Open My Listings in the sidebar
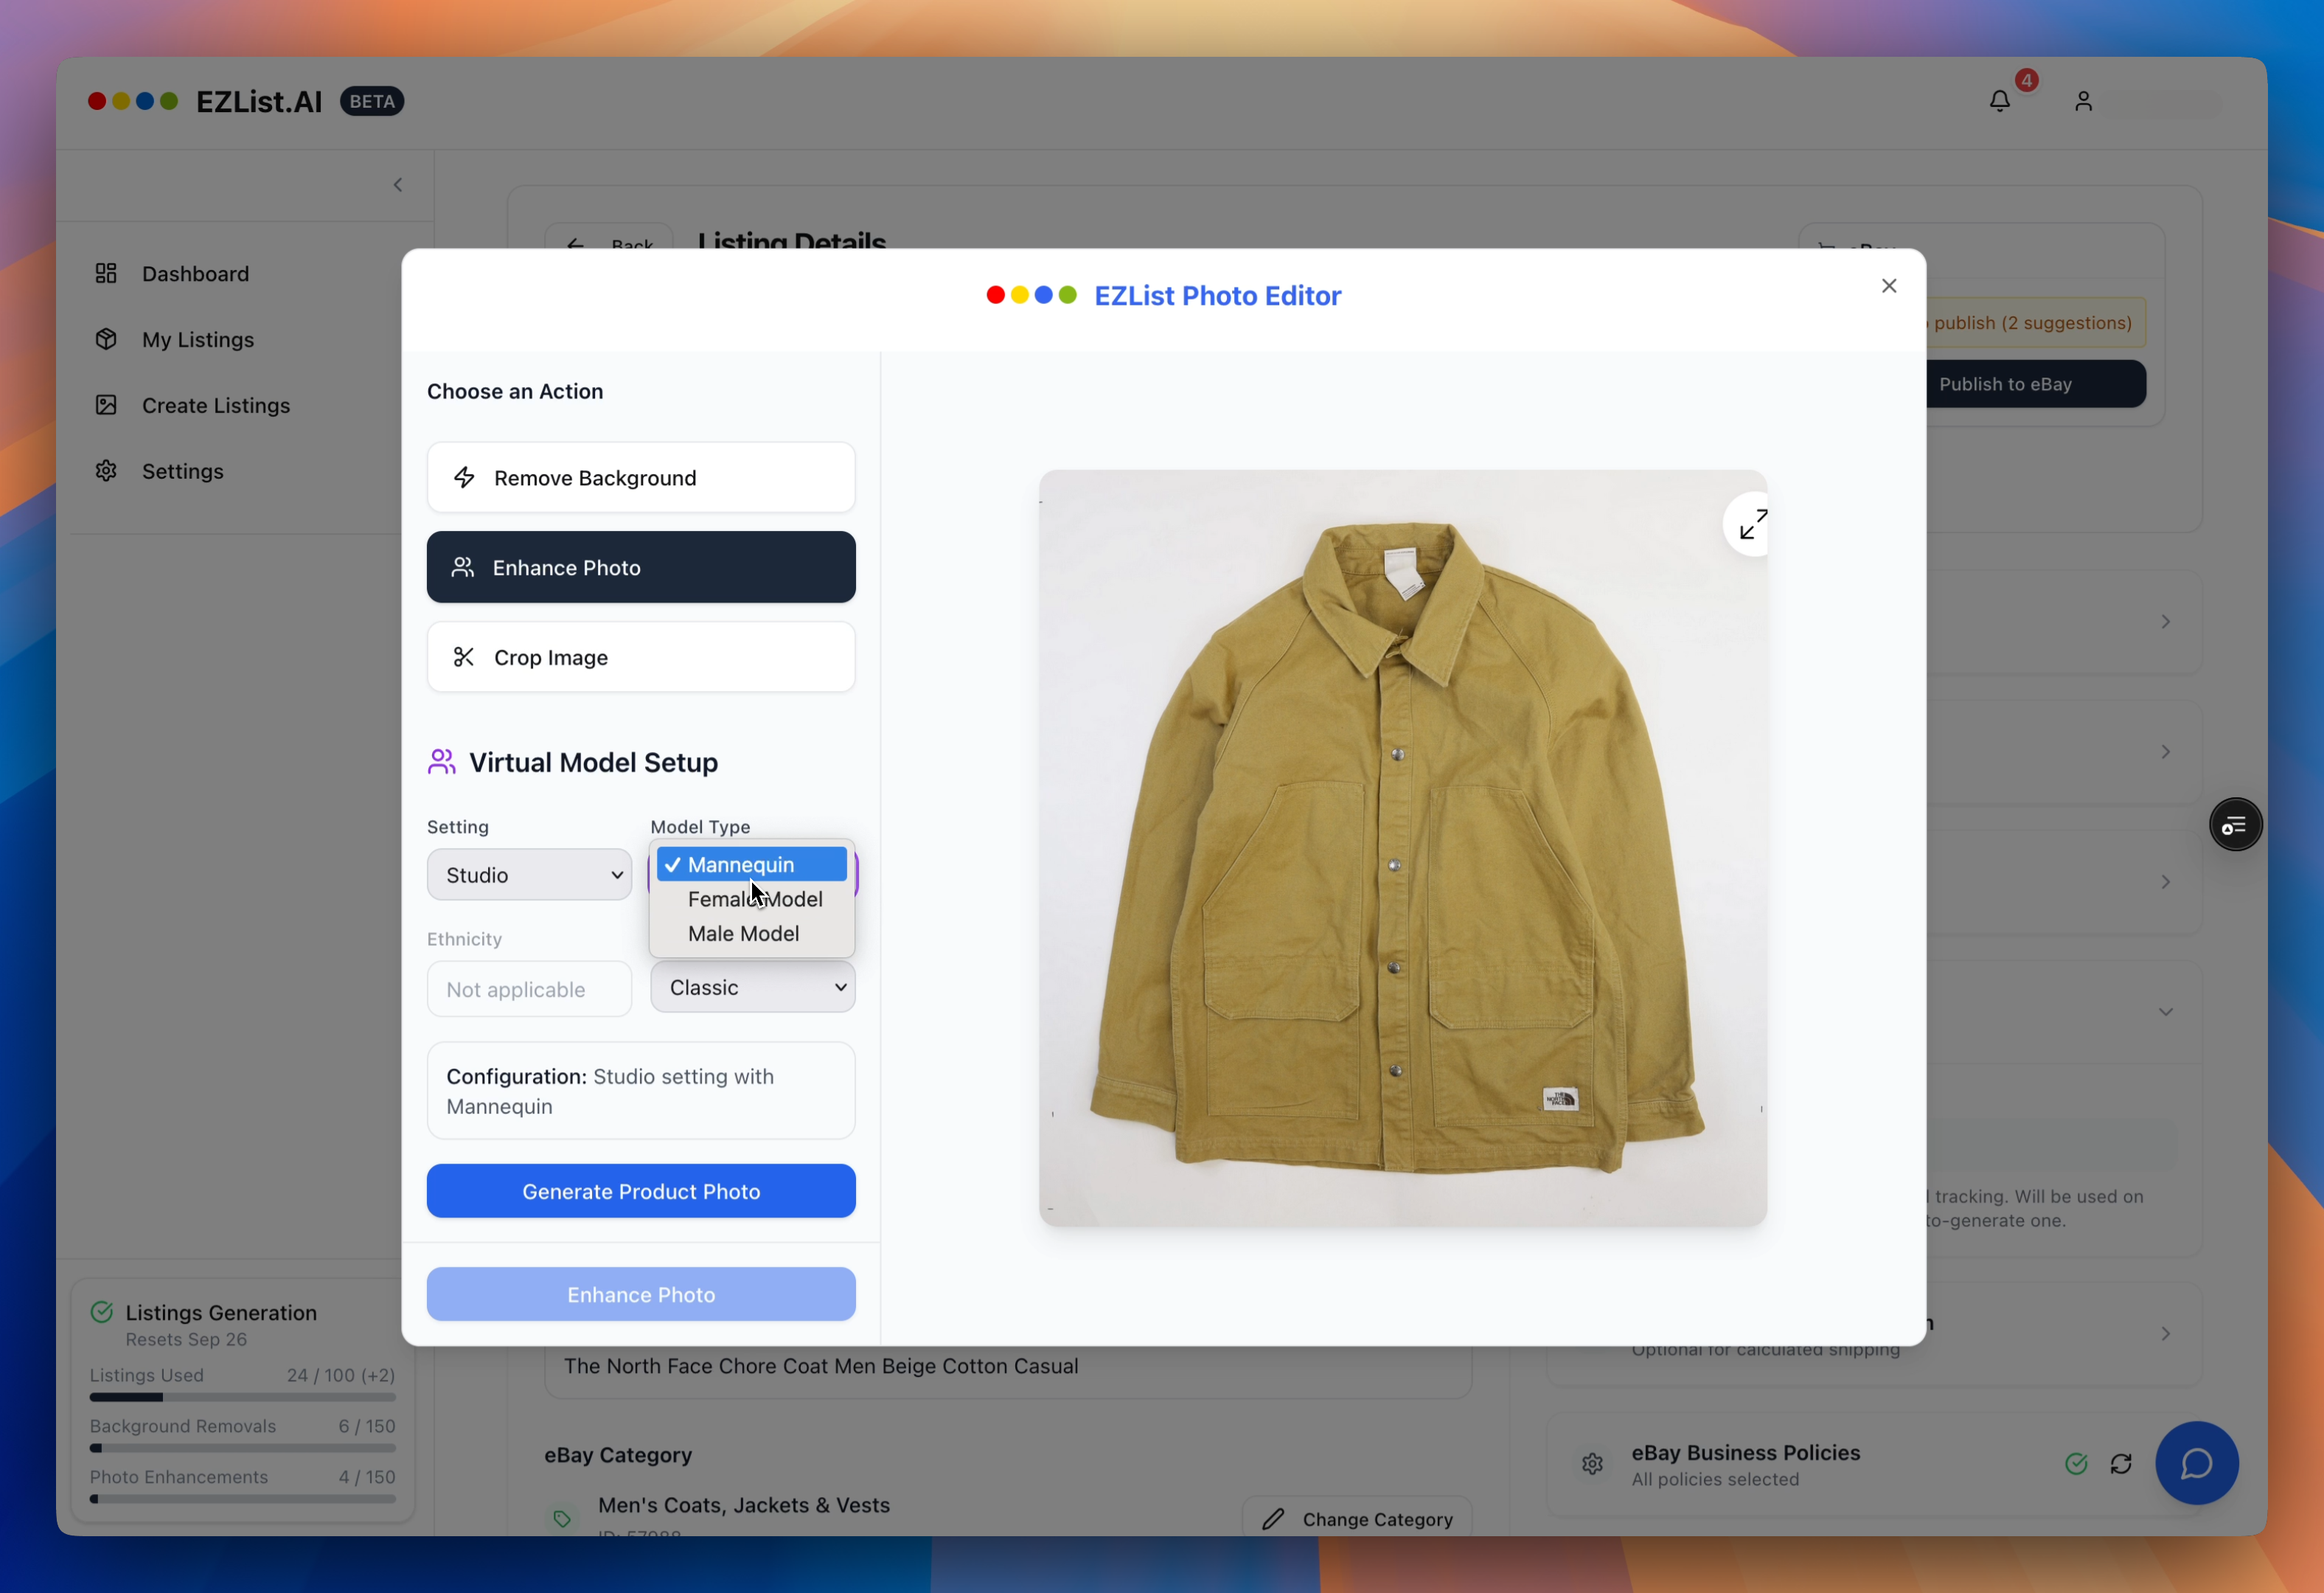Viewport: 2324px width, 1593px height. pos(197,340)
